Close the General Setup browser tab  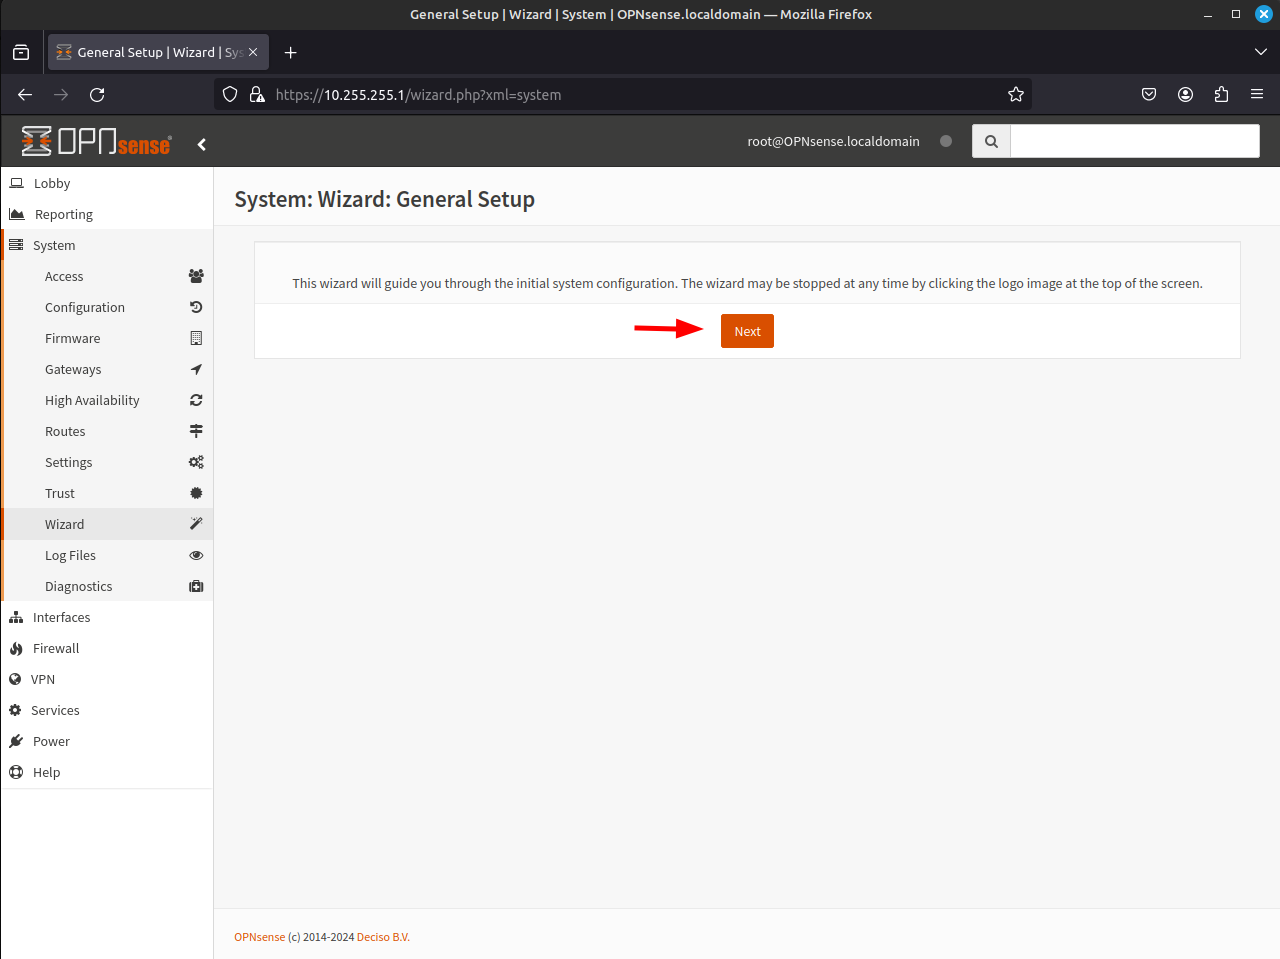point(253,52)
